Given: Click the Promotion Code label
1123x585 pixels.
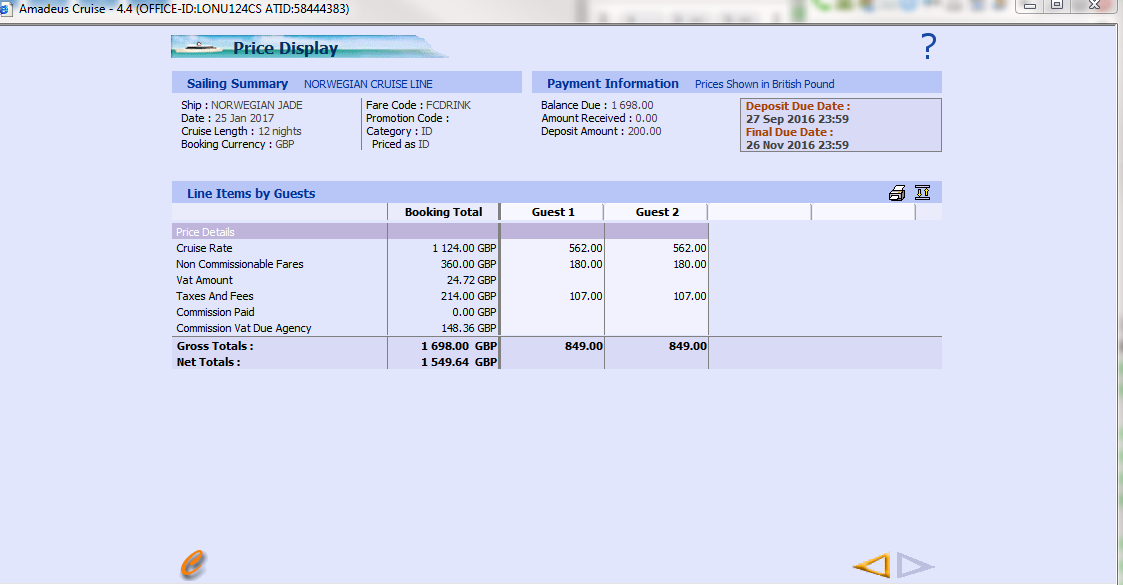Looking at the screenshot, I should 408,118.
